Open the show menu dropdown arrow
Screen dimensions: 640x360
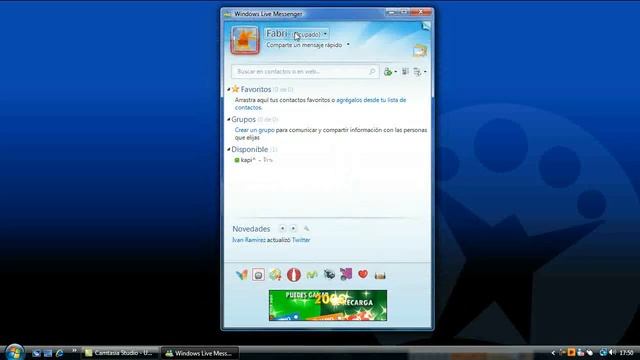(x=425, y=72)
